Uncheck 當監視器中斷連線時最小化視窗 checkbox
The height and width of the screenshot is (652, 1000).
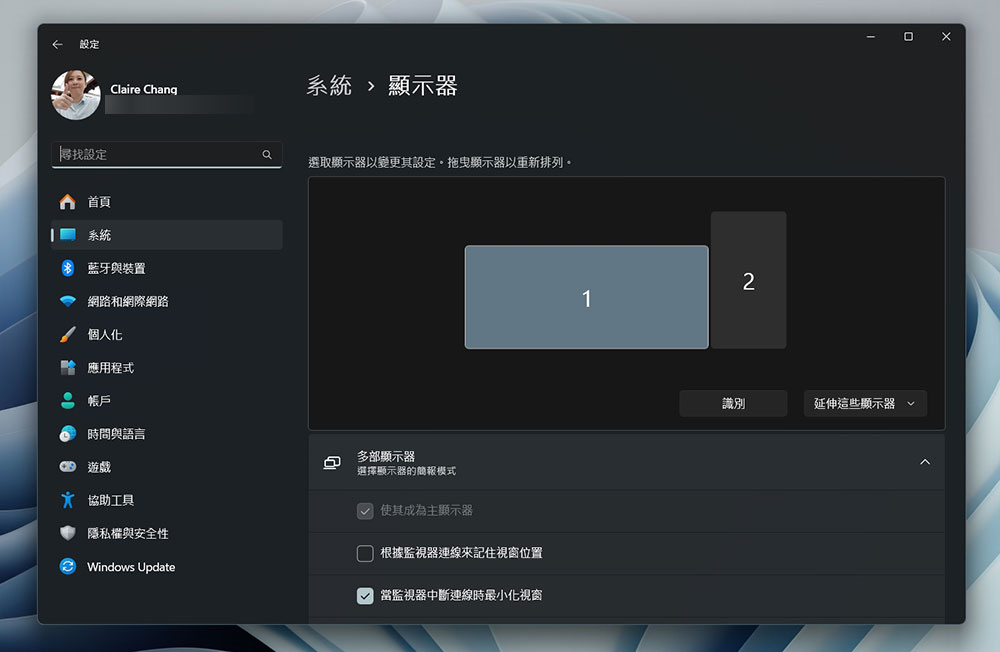pyautogui.click(x=365, y=596)
